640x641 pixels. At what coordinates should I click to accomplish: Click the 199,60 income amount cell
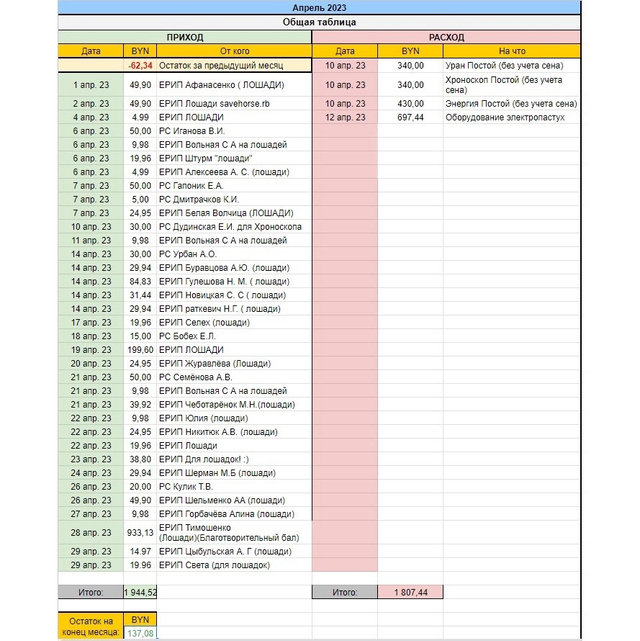coord(140,350)
